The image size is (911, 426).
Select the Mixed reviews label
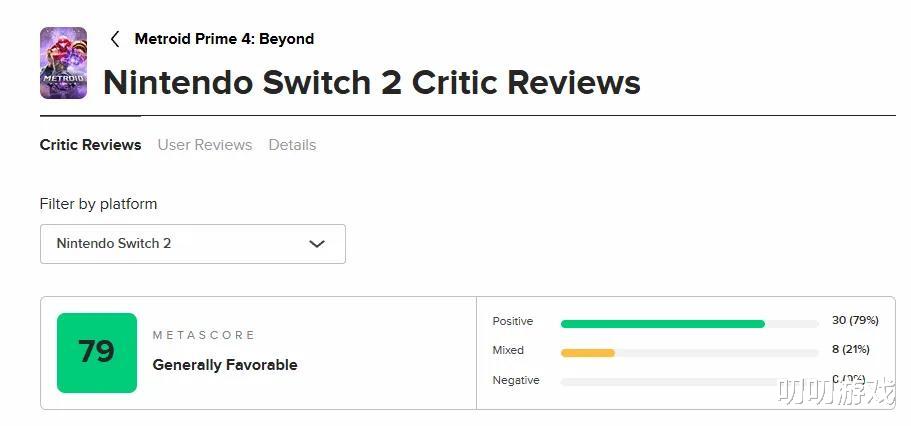[508, 350]
